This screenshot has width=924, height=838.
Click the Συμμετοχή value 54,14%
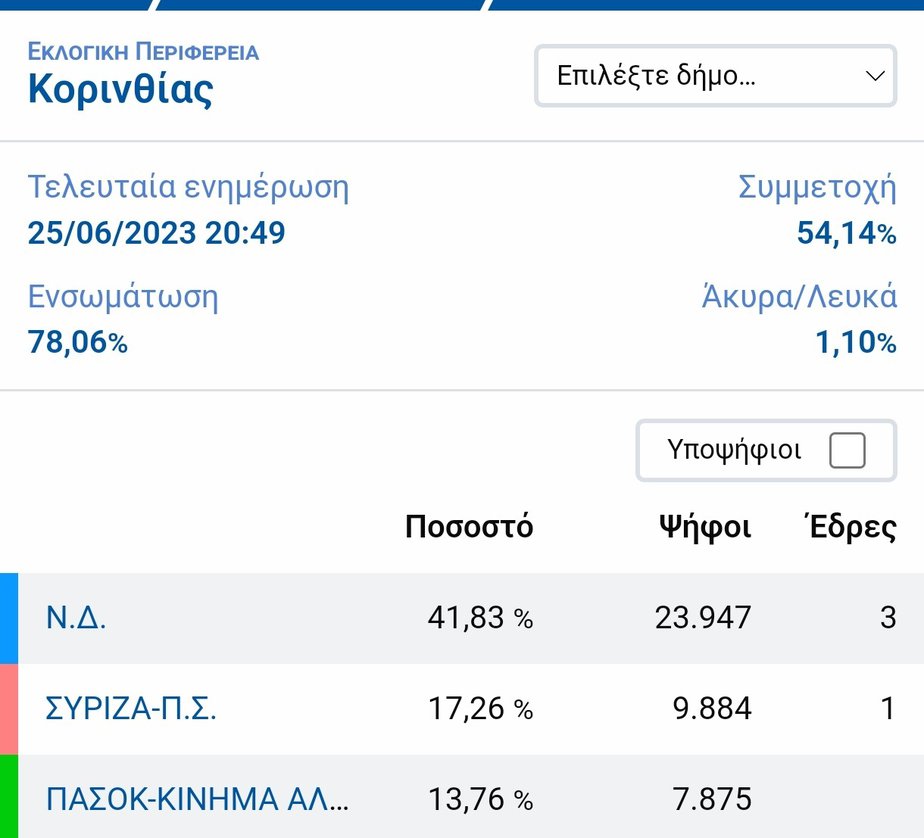pos(846,234)
